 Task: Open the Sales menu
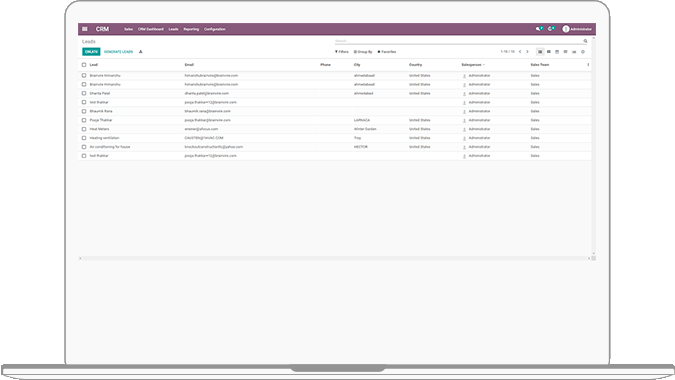click(128, 29)
